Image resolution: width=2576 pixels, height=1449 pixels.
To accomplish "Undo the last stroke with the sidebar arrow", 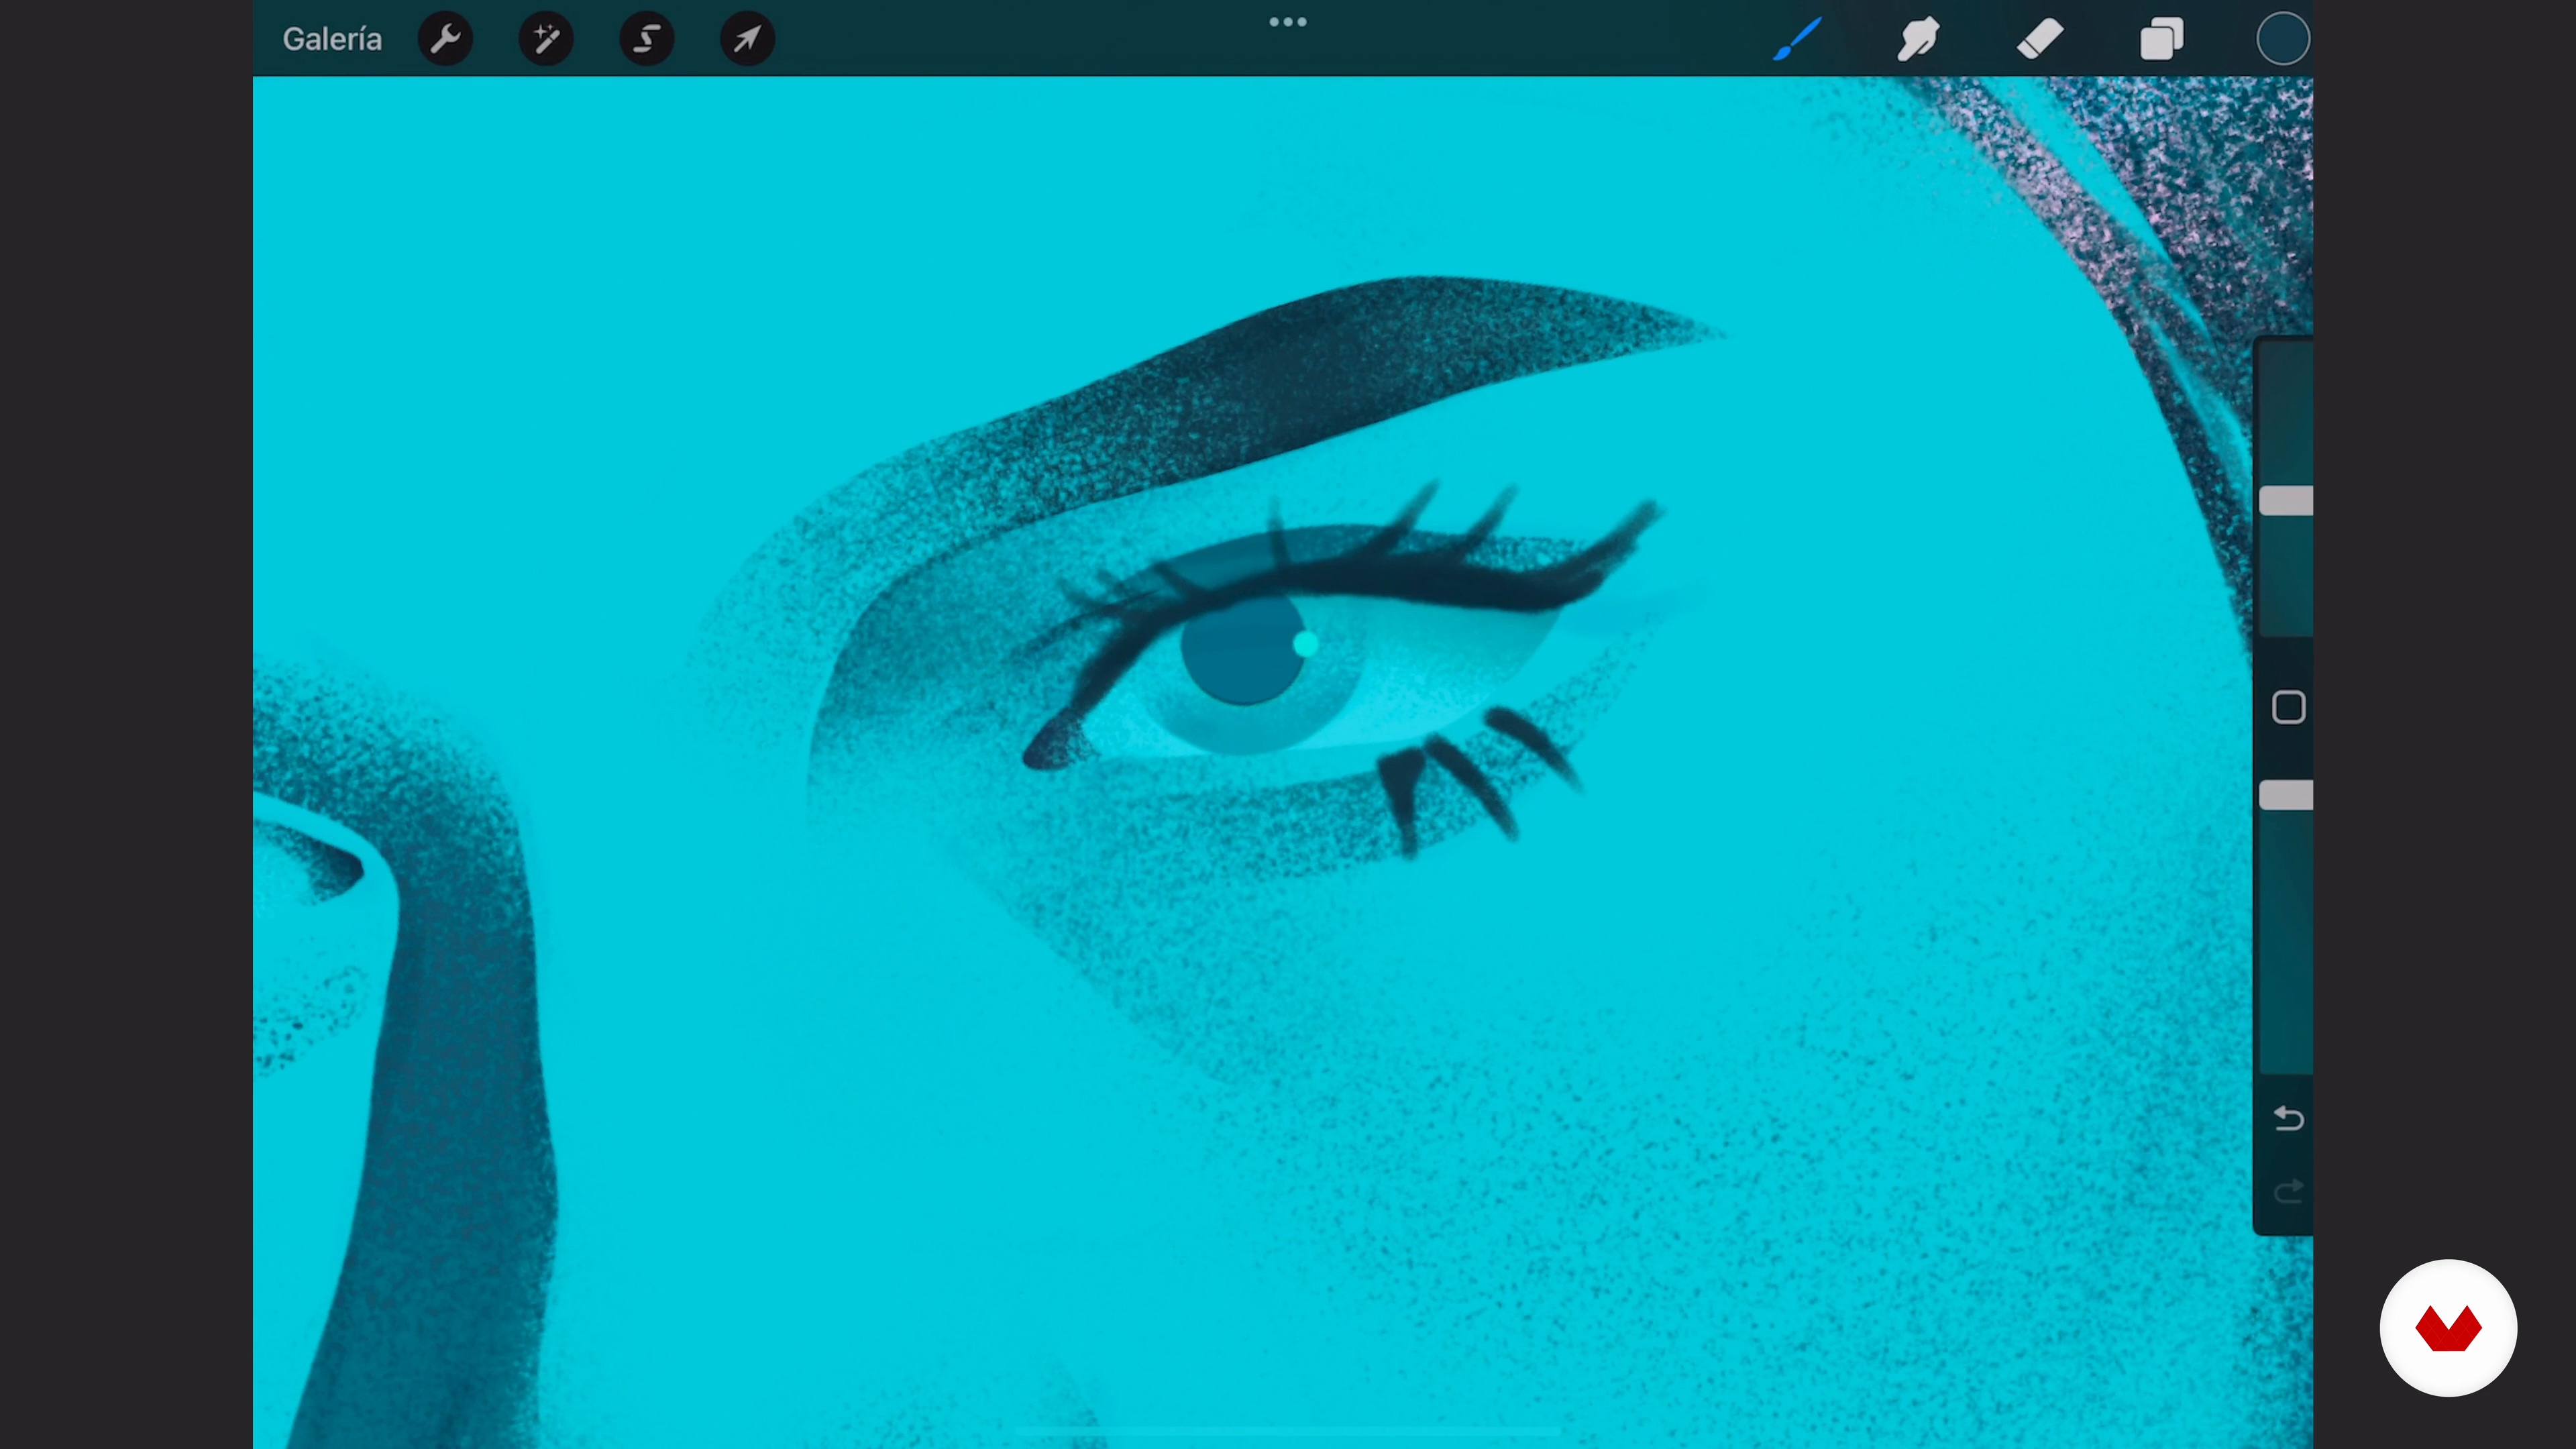I will tap(2288, 1118).
